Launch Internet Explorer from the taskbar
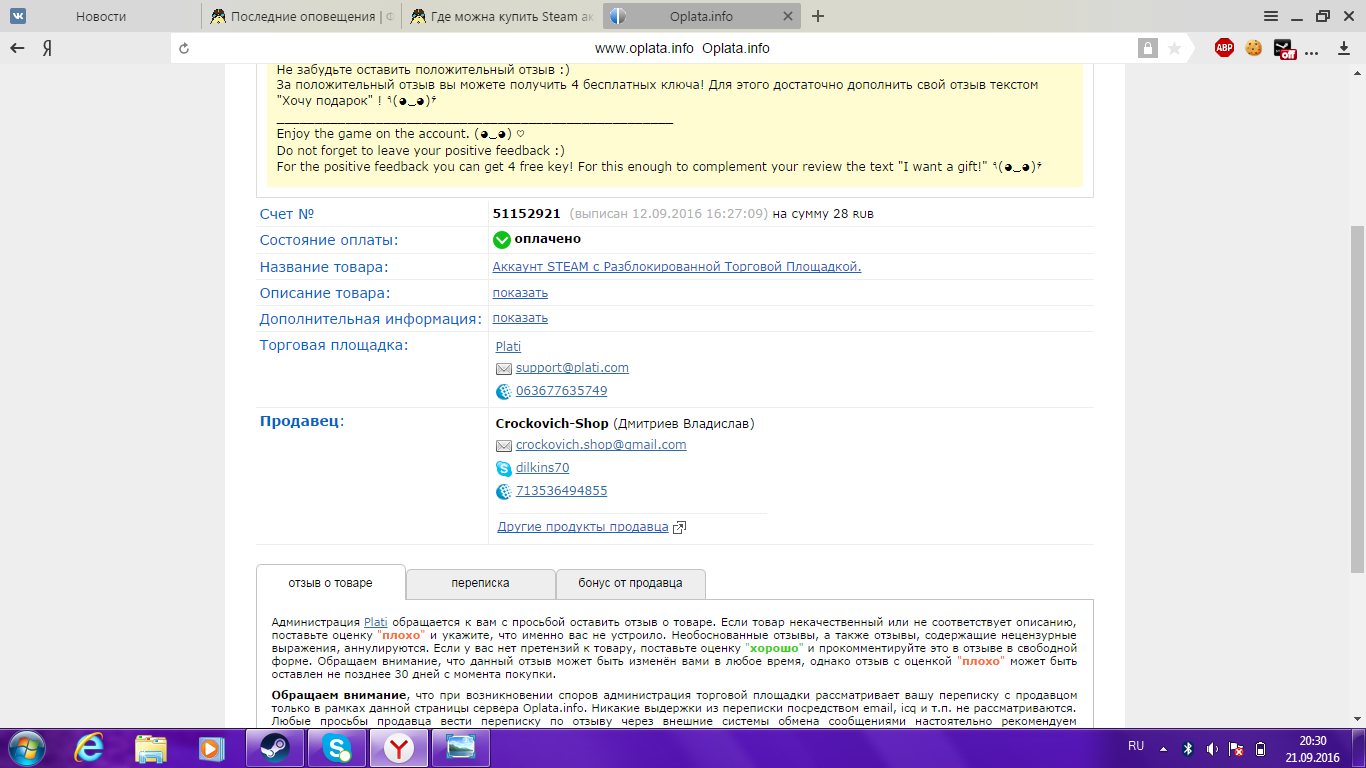1366x768 pixels. tap(91, 747)
